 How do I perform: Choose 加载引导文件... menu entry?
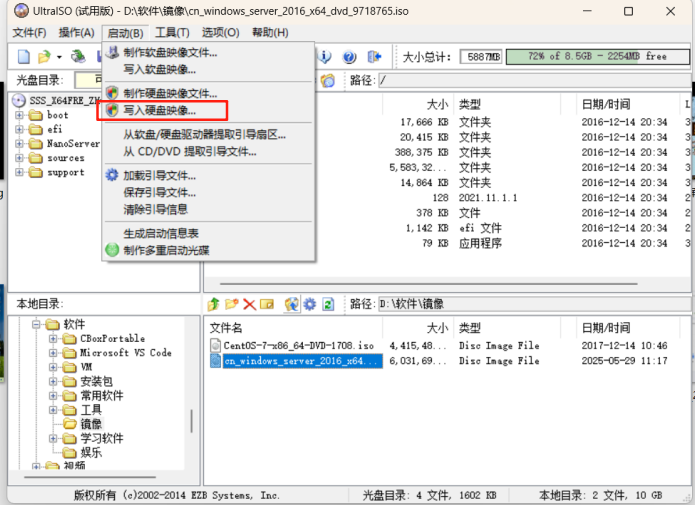tap(208, 176)
